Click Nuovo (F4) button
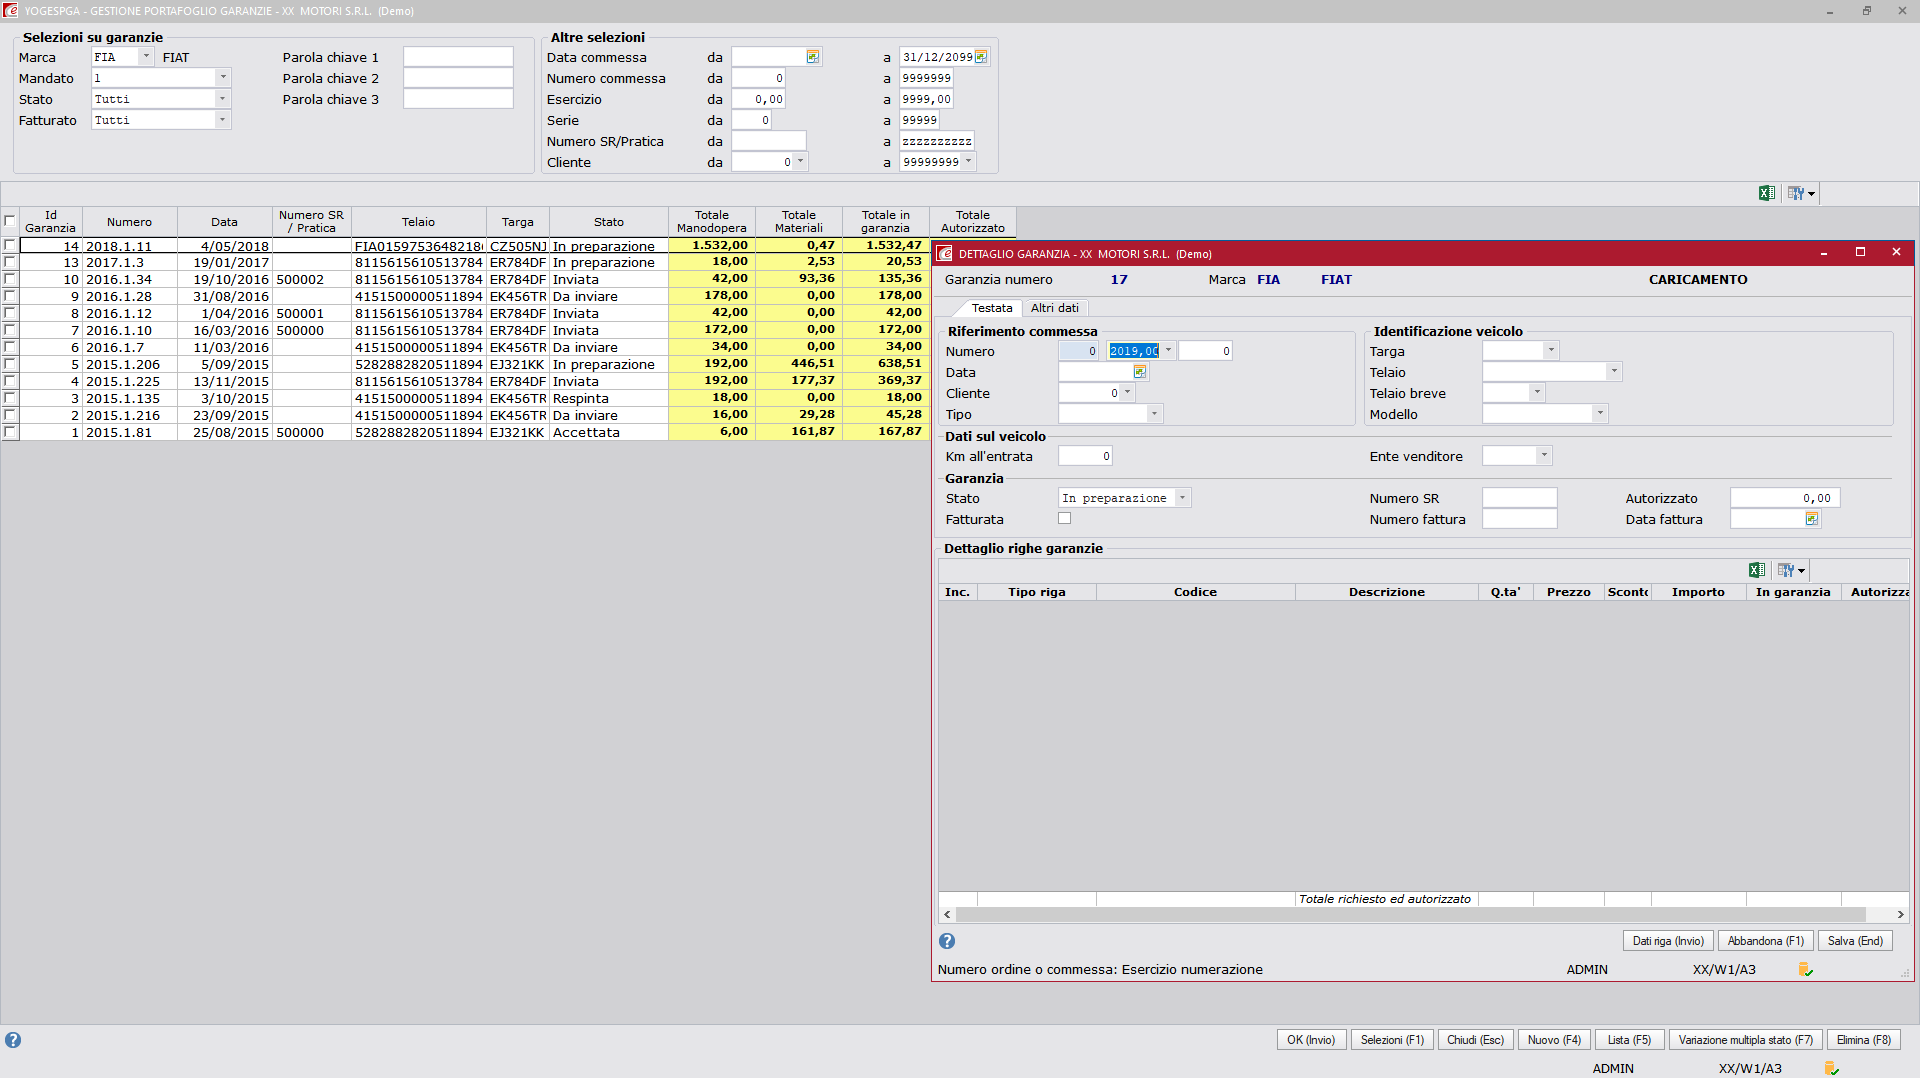Viewport: 1920px width, 1078px height. pos(1555,1040)
